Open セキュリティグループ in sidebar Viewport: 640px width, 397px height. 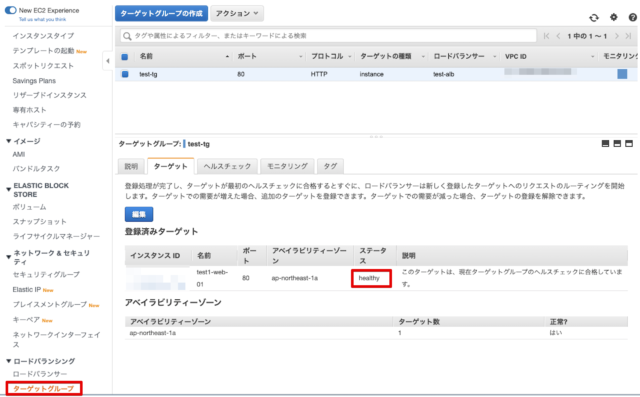click(46, 275)
